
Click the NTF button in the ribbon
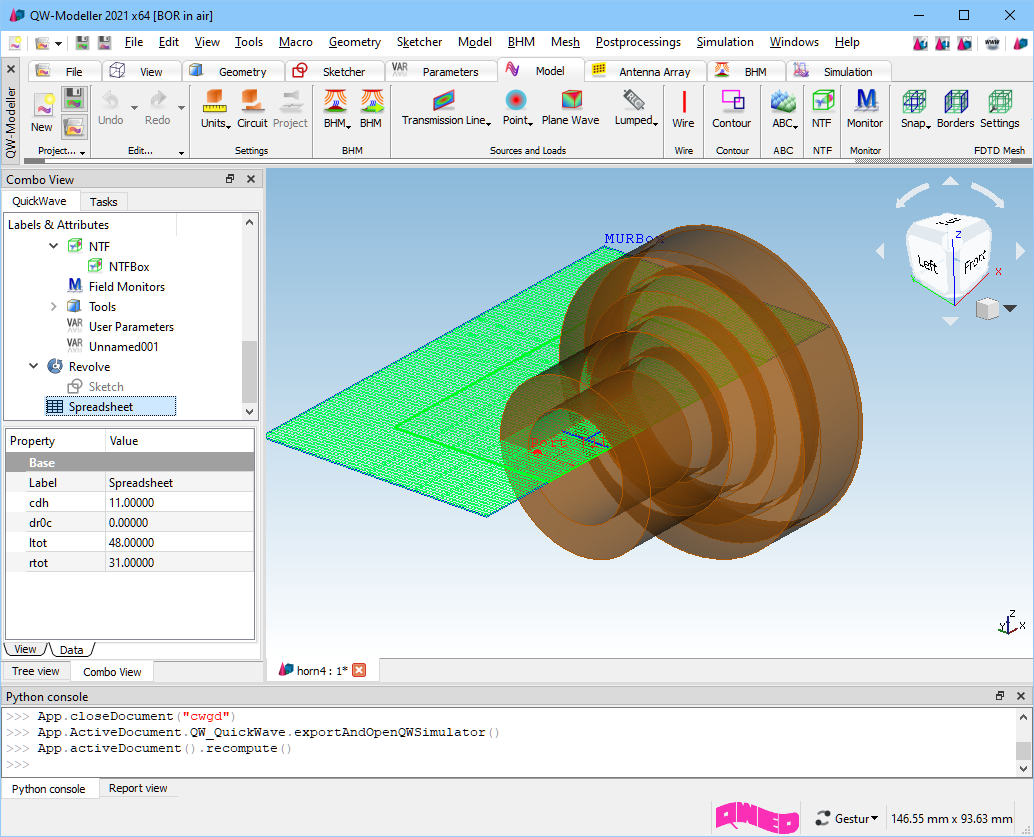(x=822, y=109)
